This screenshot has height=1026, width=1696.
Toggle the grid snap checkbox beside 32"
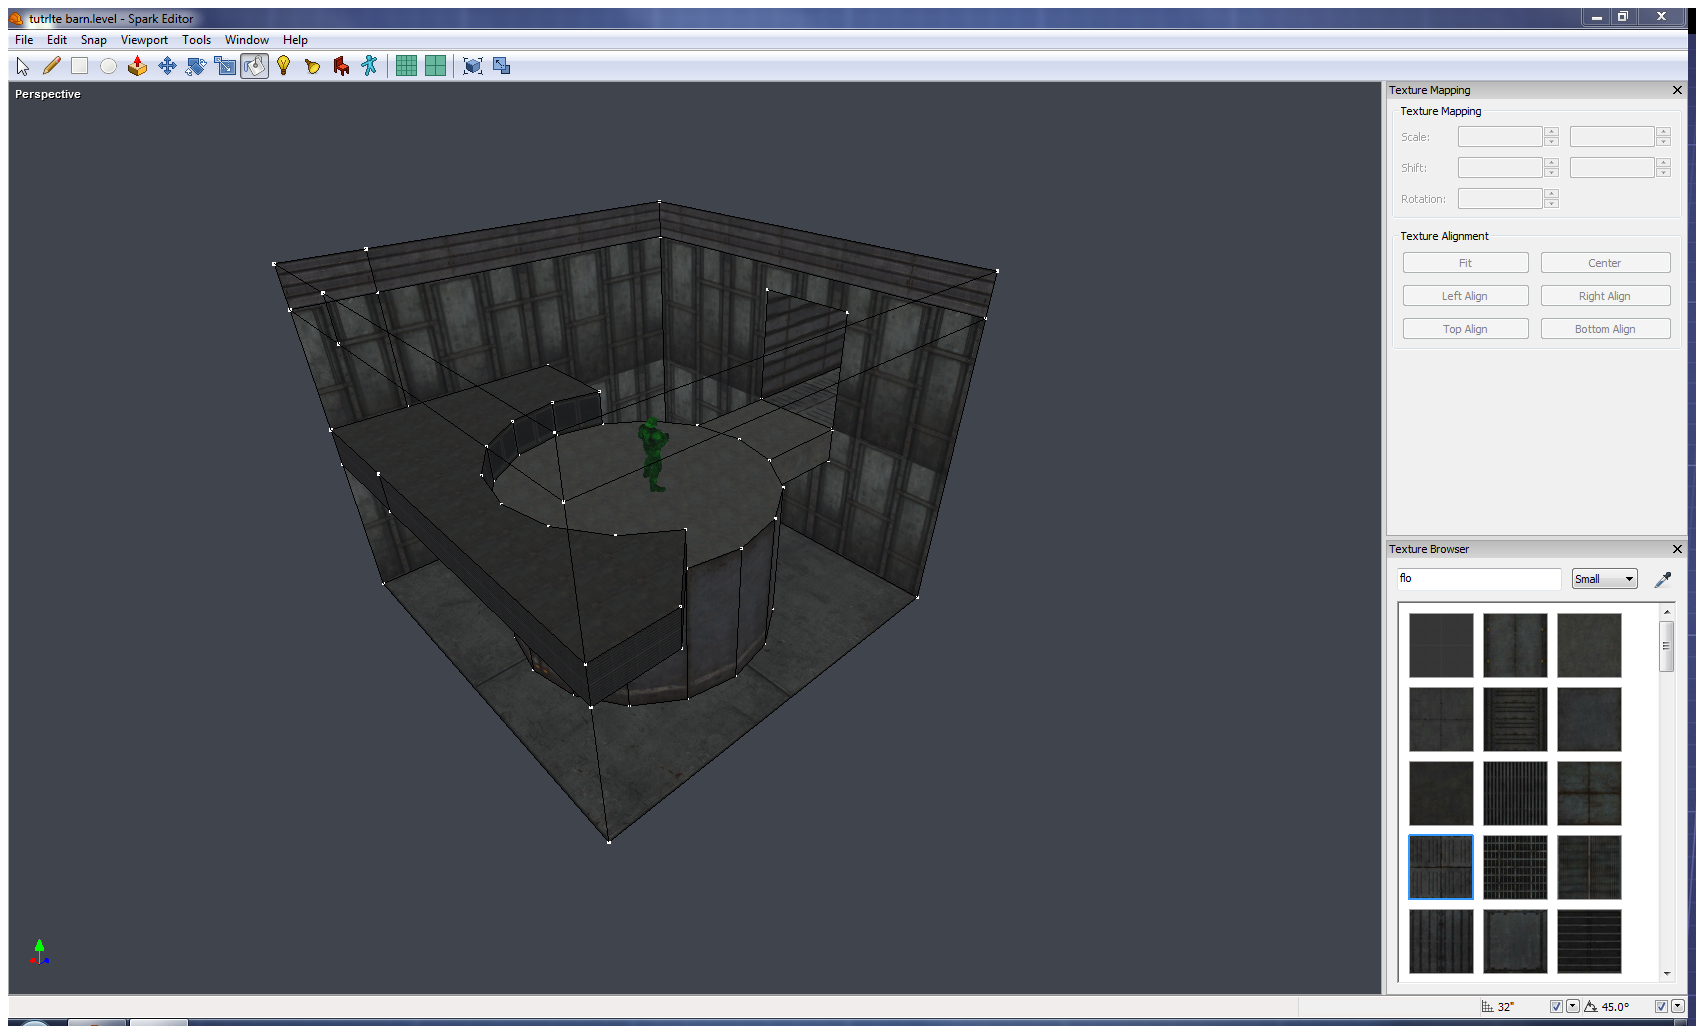coord(1556,1007)
